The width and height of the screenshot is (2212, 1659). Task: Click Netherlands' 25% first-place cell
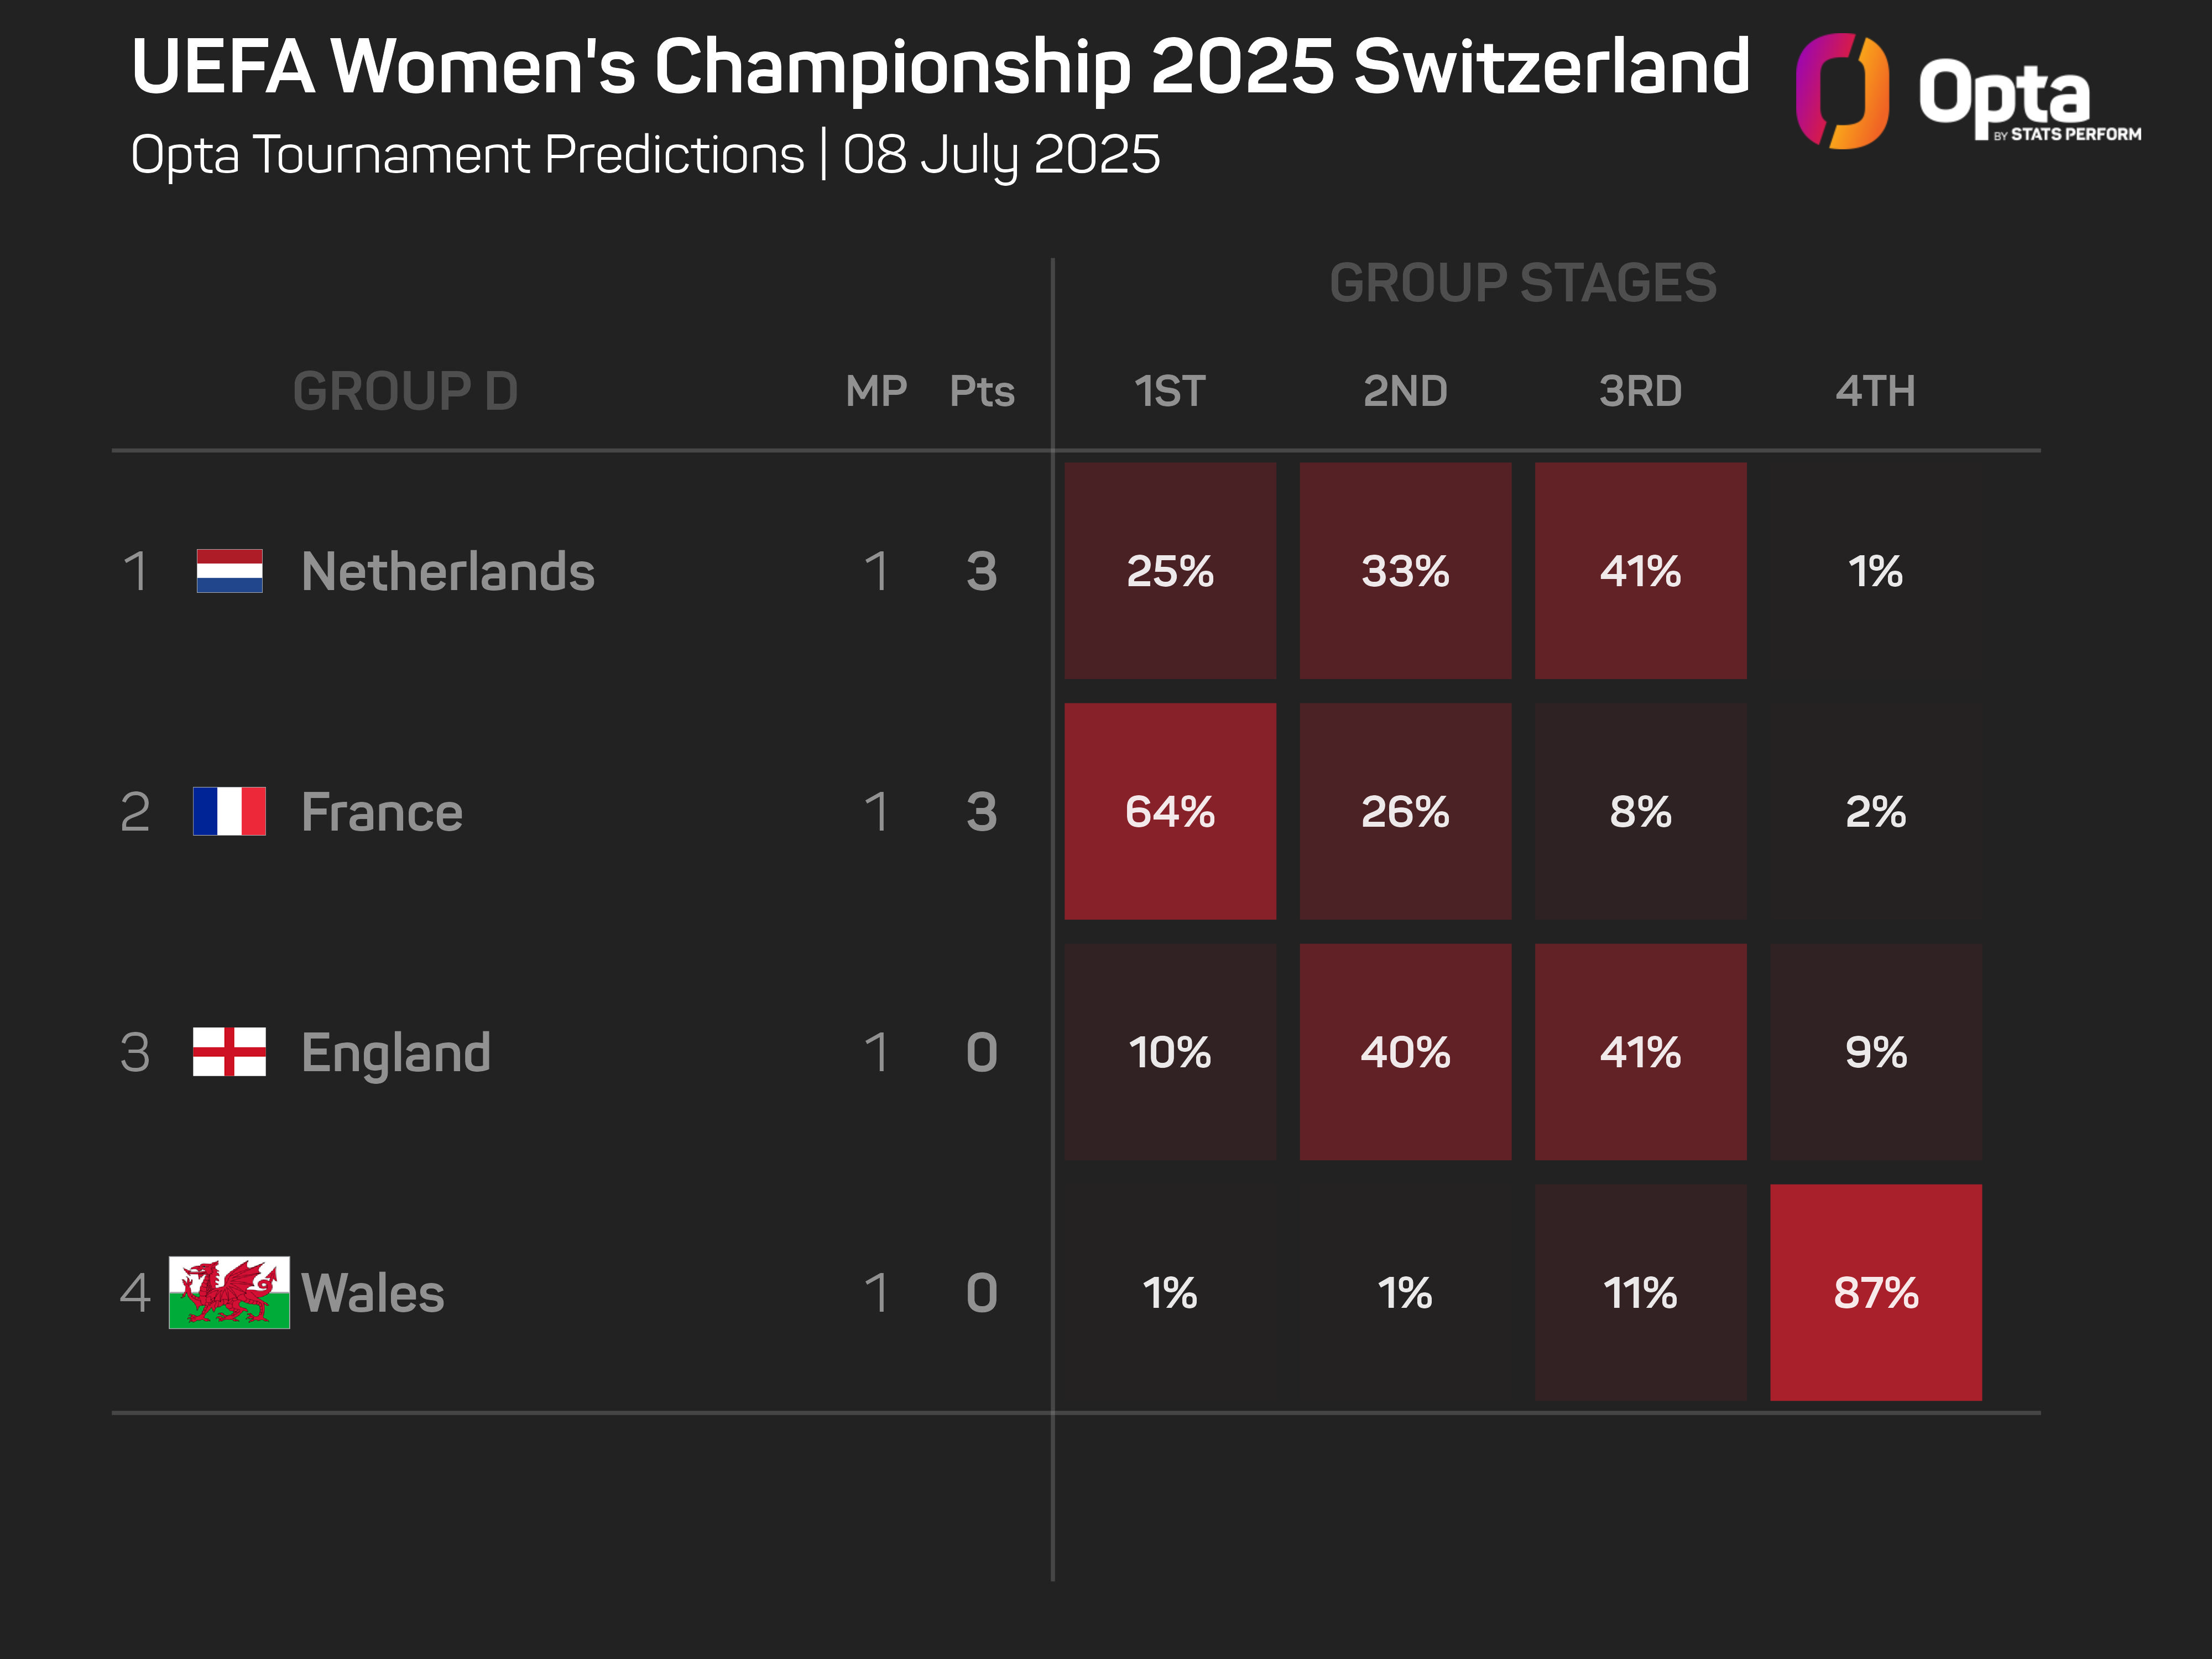click(x=1170, y=571)
